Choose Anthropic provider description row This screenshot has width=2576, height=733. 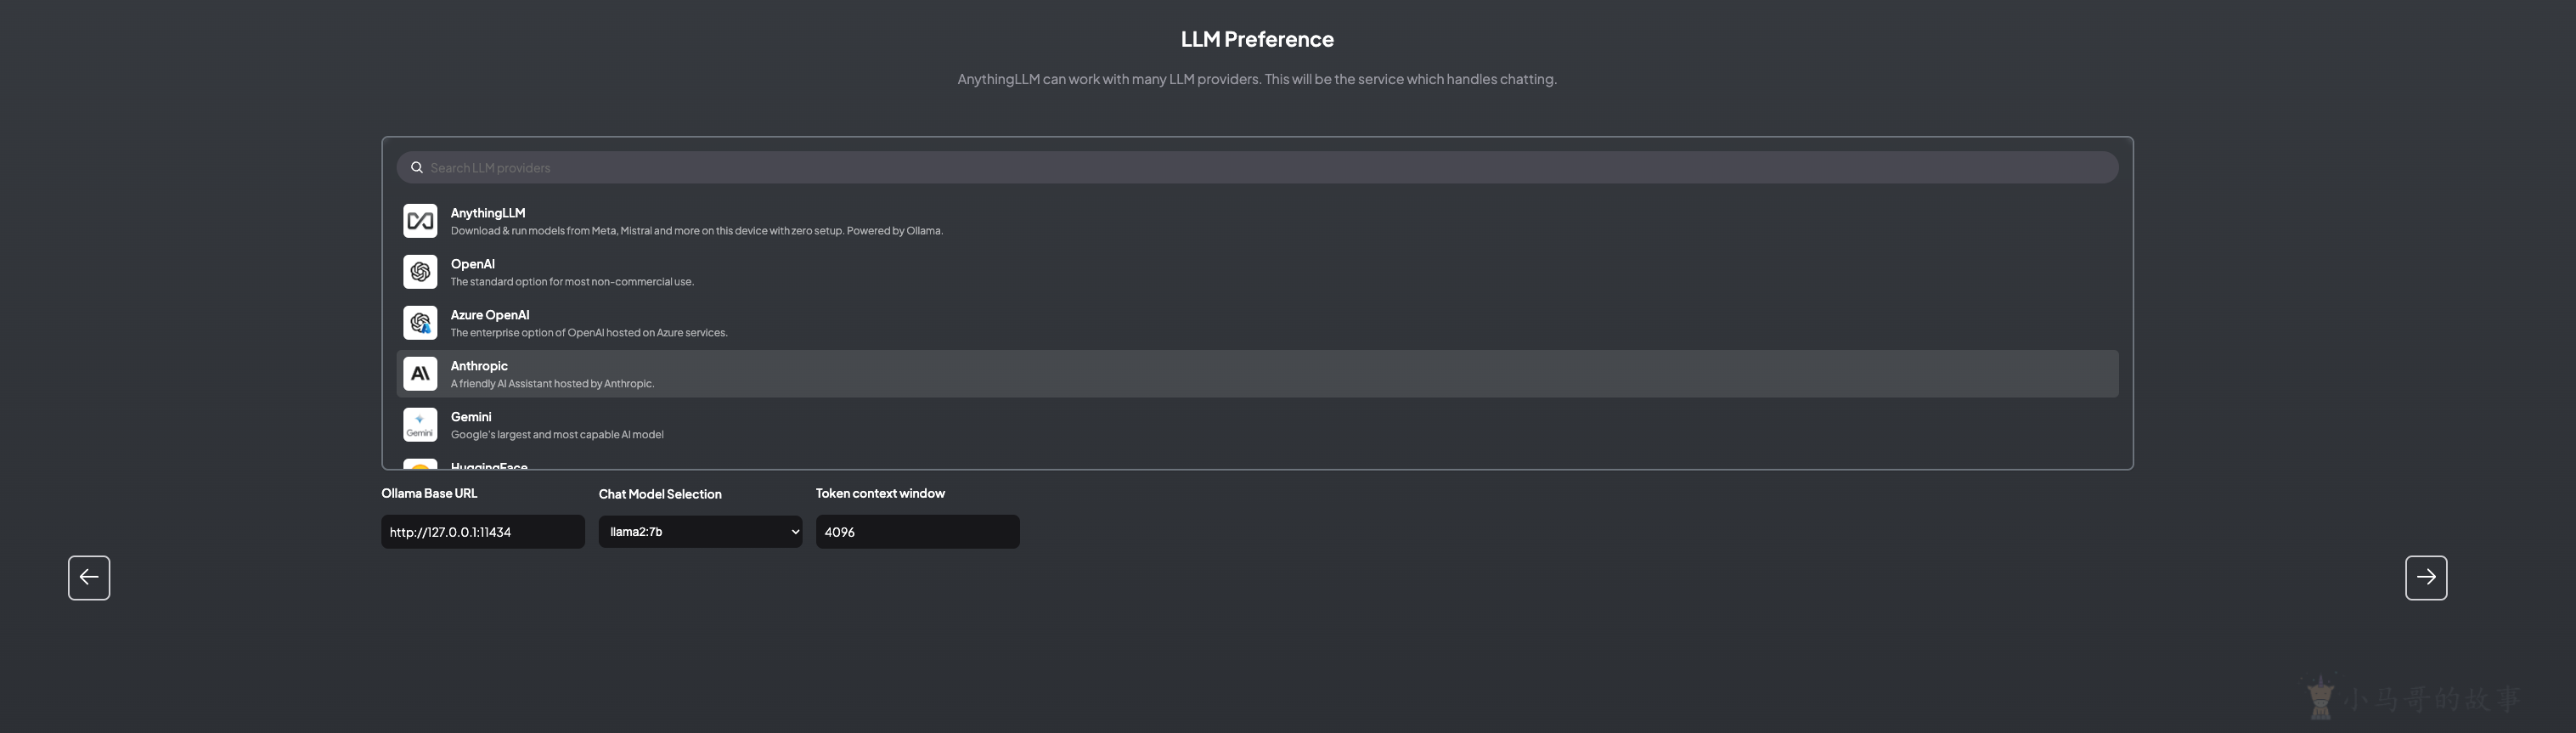click(x=552, y=384)
